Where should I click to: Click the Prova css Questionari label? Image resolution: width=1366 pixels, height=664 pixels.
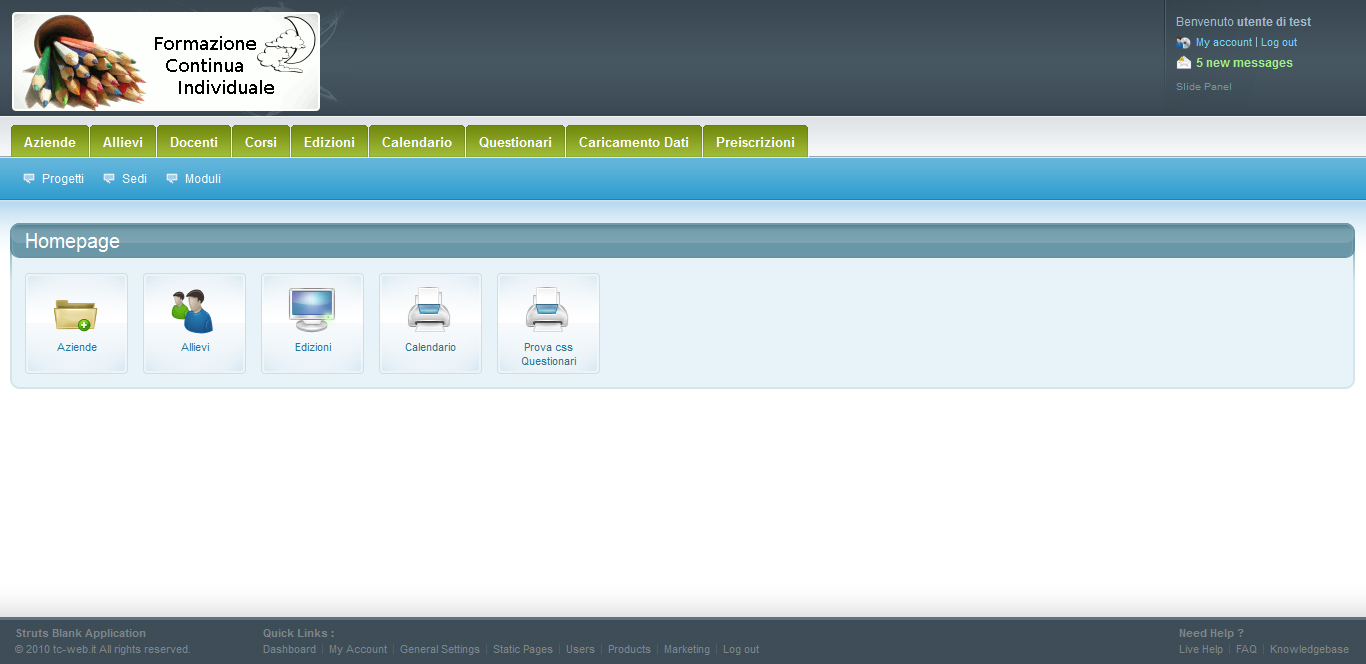tap(548, 354)
